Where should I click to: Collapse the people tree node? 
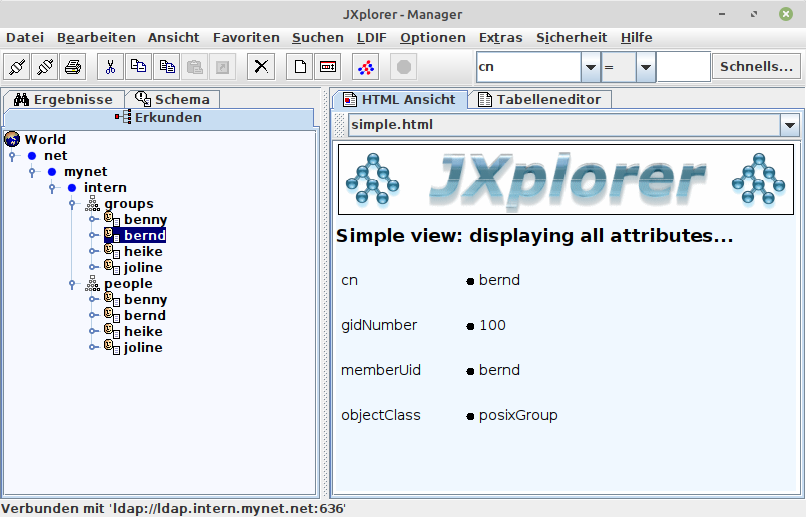pos(73,284)
